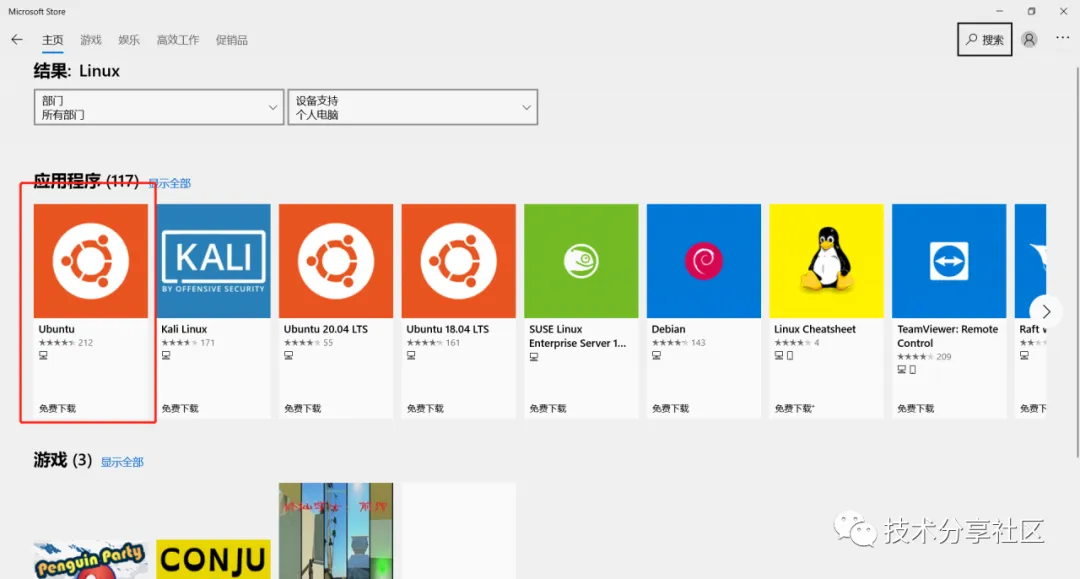
Task: Expand the 设备支持 device dropdown
Action: tap(413, 107)
